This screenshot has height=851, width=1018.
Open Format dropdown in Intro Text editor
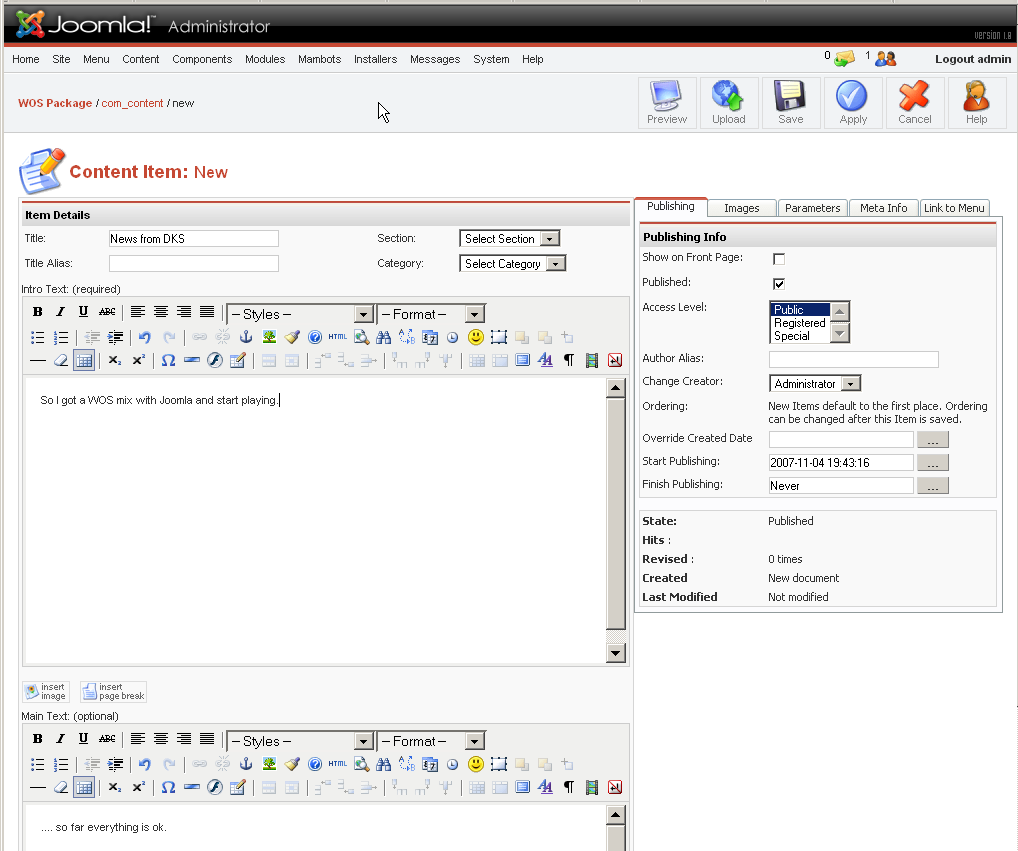(x=431, y=314)
